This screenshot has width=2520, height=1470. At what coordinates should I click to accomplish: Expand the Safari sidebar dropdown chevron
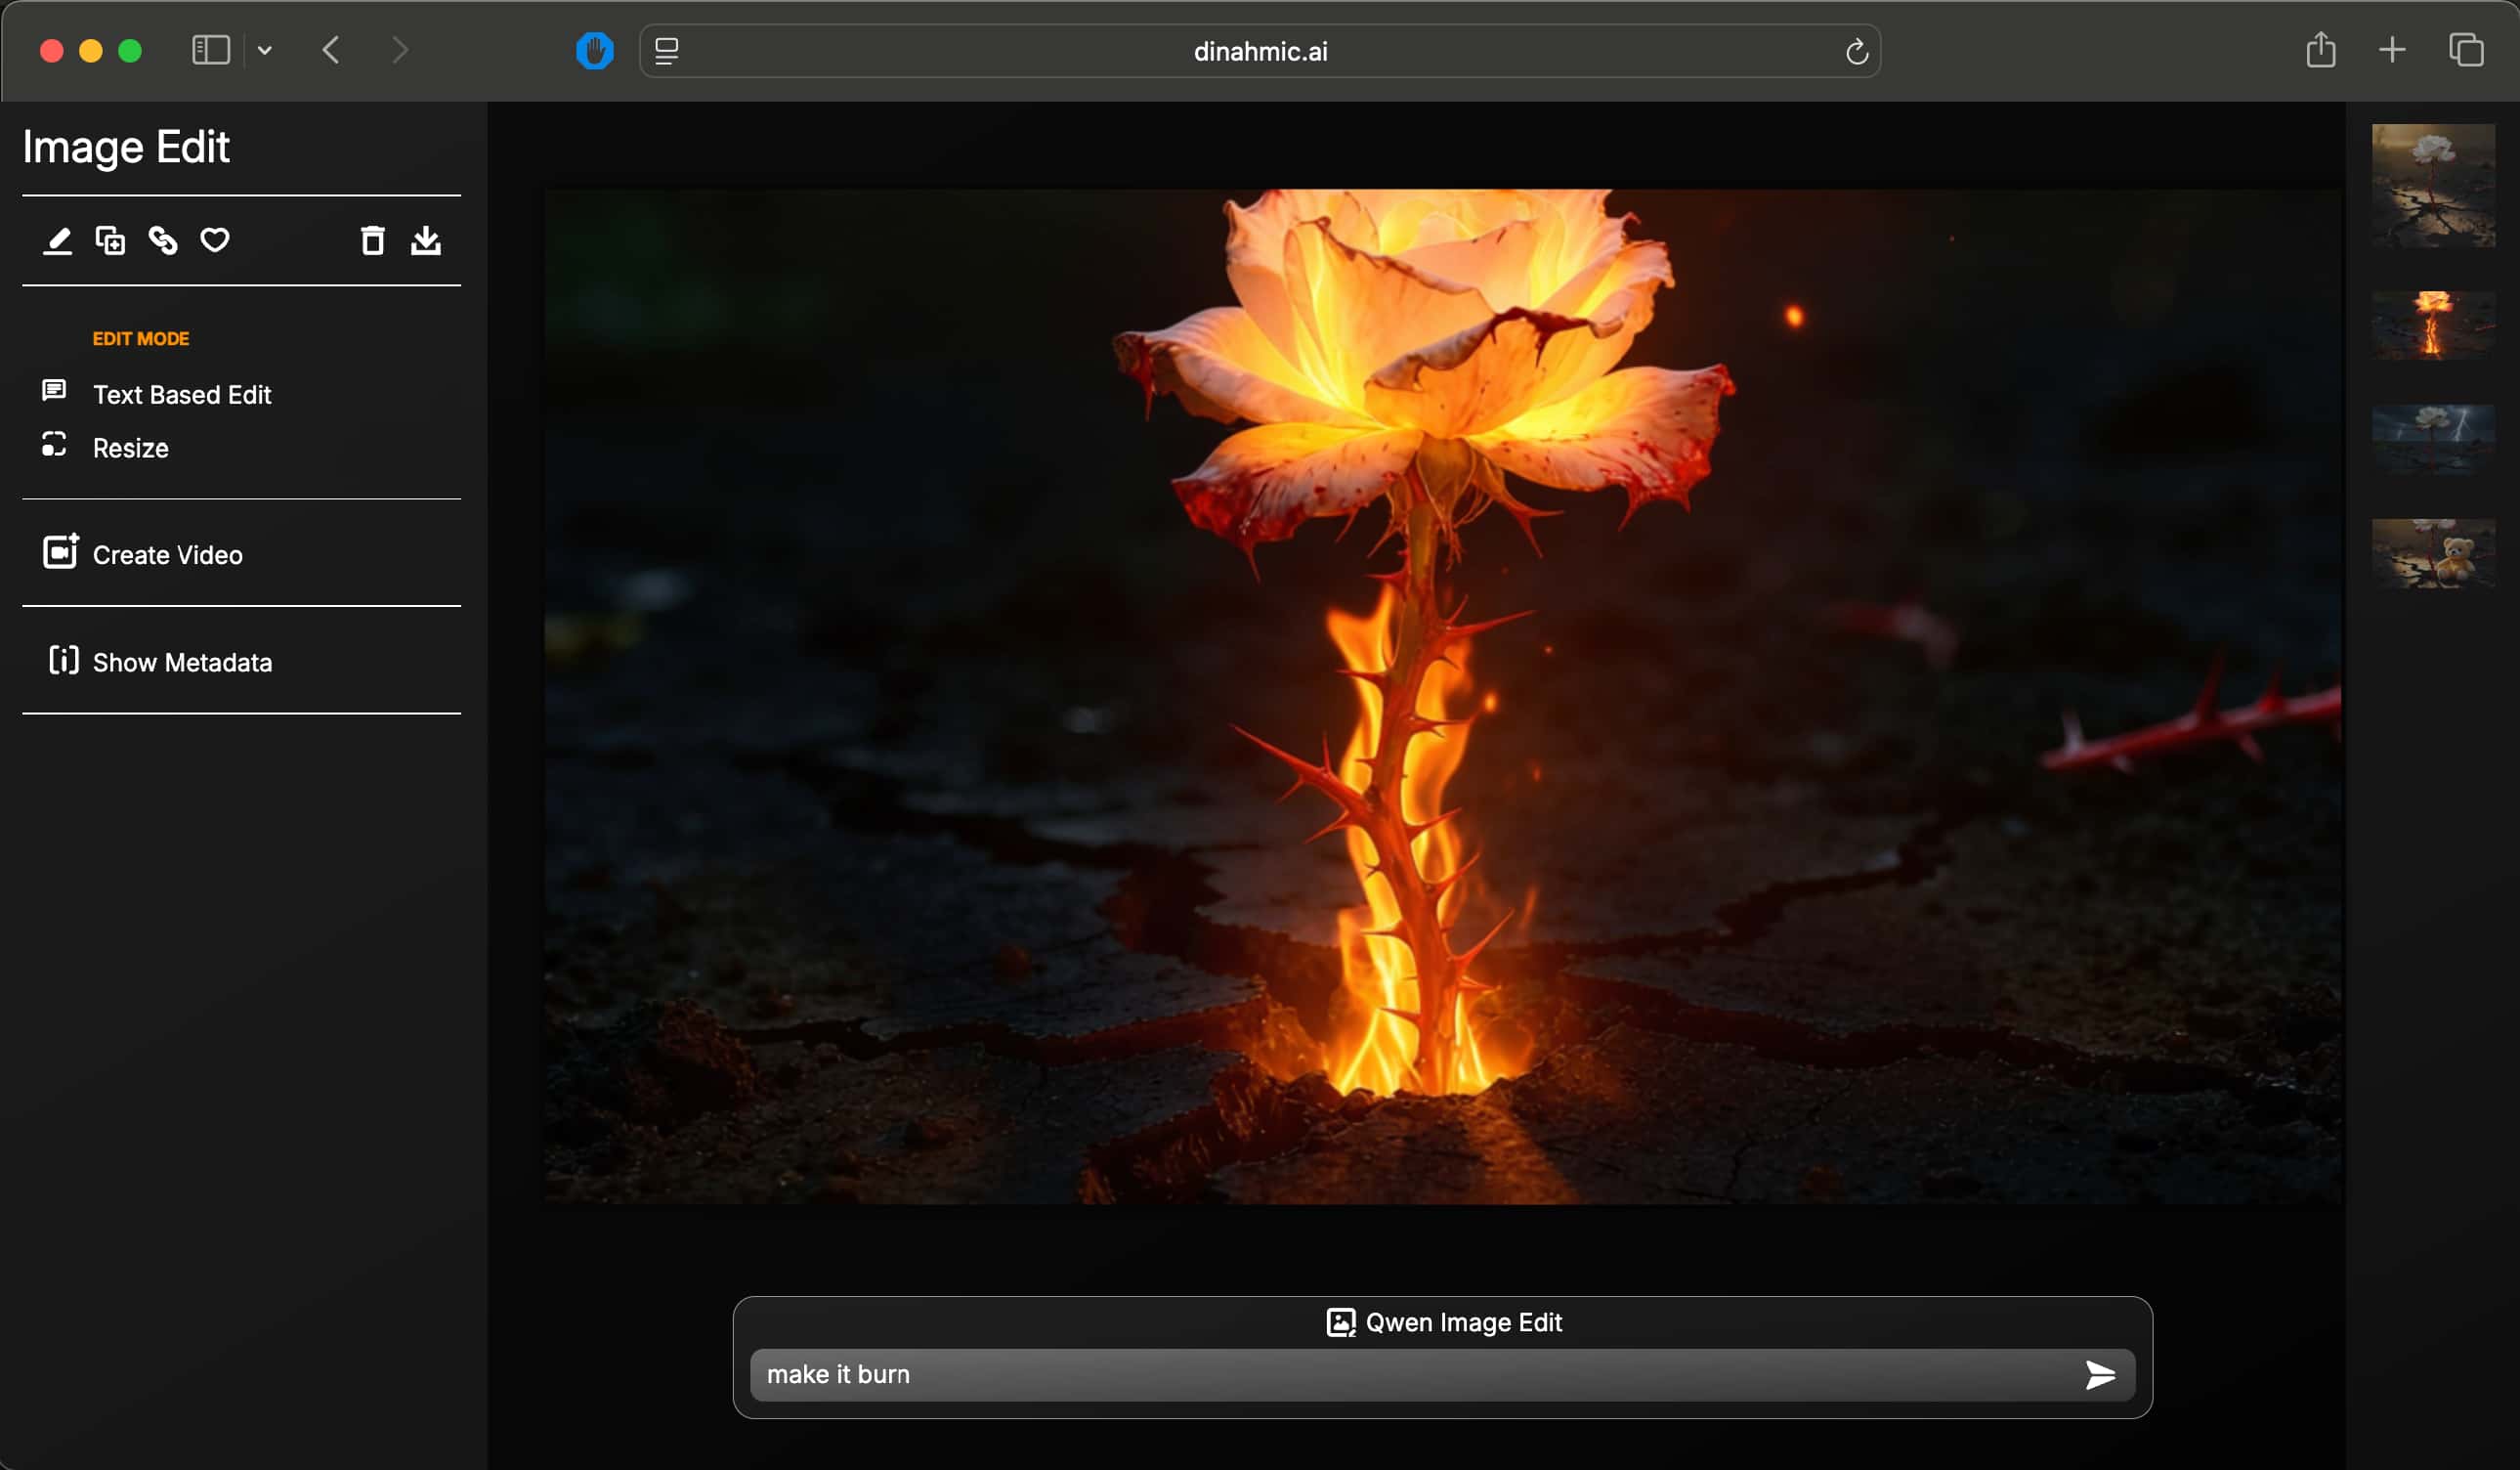click(x=265, y=50)
